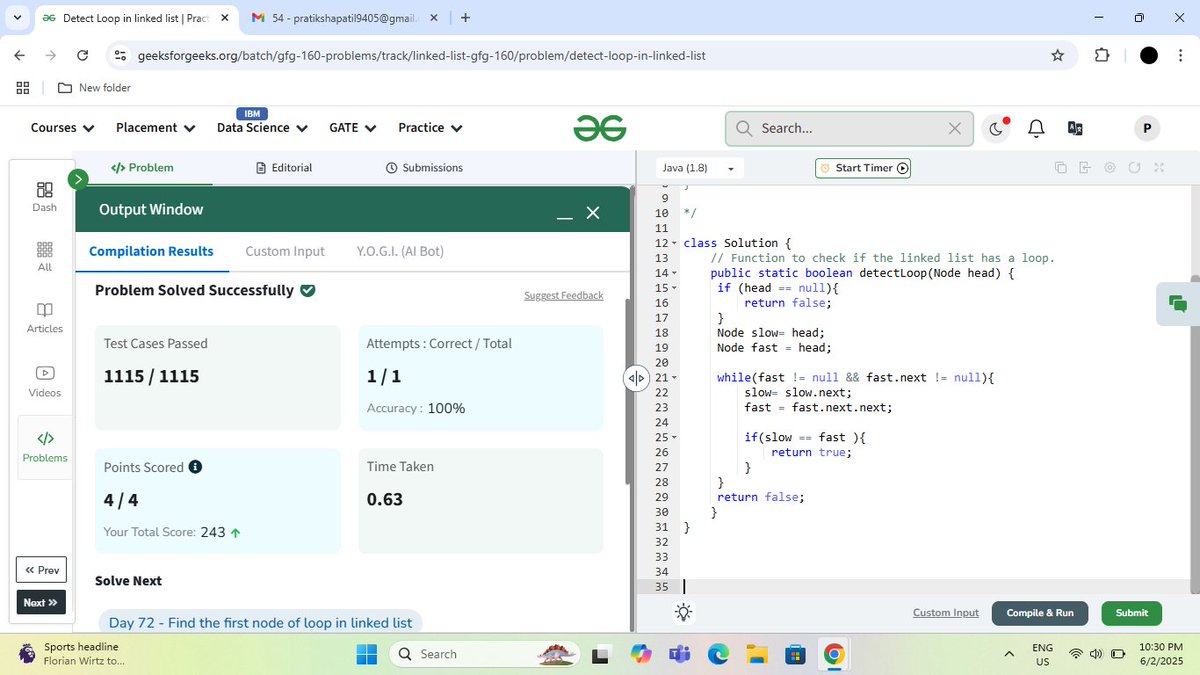1200x675 pixels.
Task: Open the editor settings gear icon
Action: click(1110, 168)
